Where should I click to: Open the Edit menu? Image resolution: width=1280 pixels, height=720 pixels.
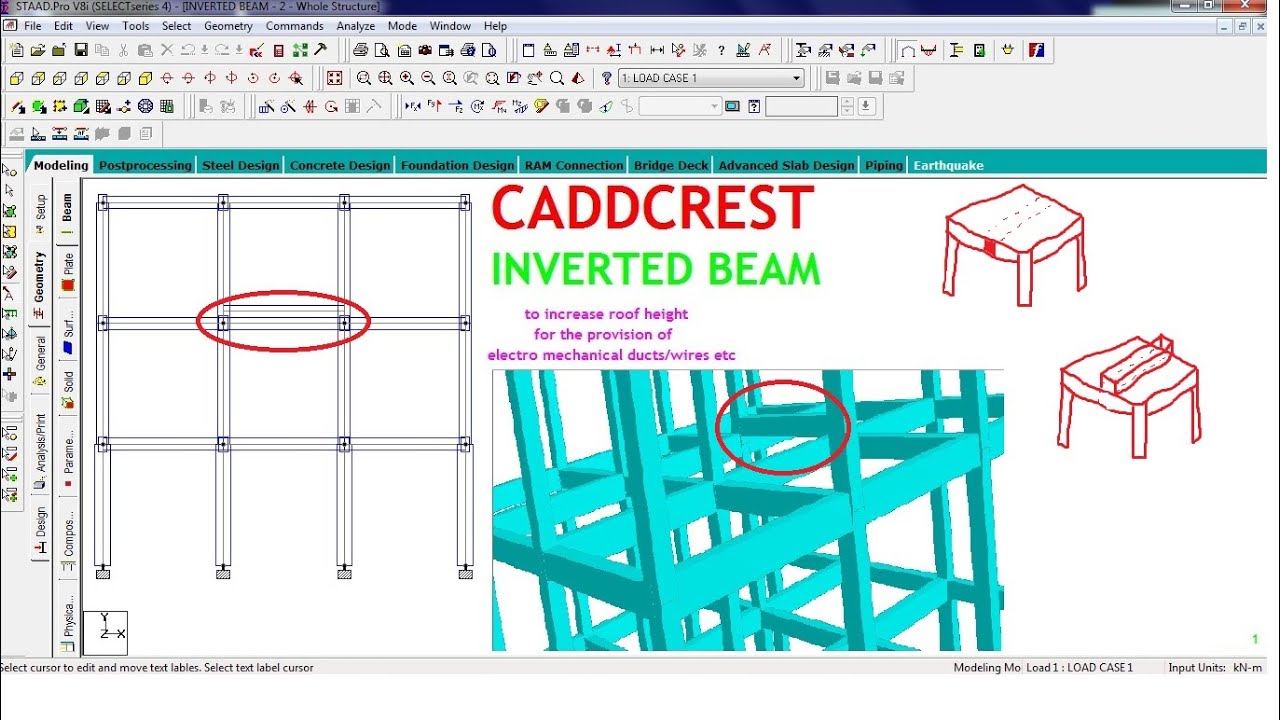coord(63,26)
